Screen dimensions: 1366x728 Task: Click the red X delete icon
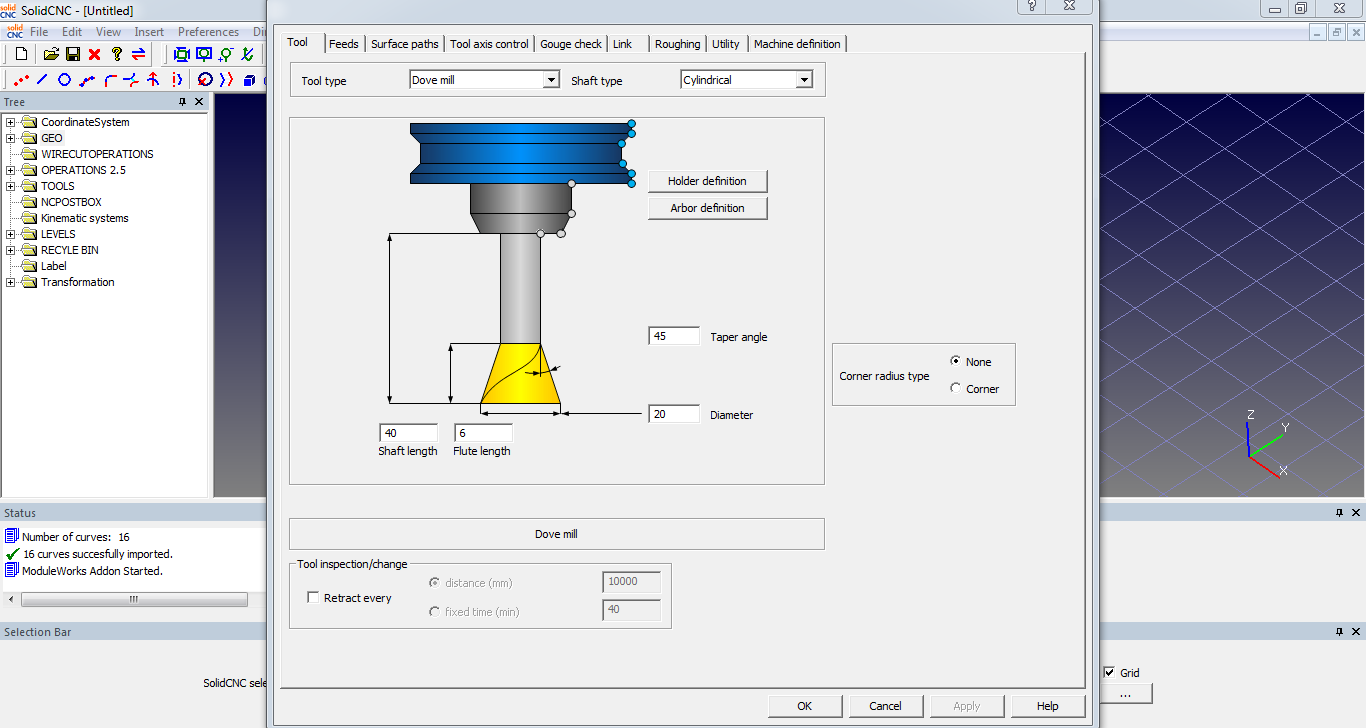tap(95, 54)
